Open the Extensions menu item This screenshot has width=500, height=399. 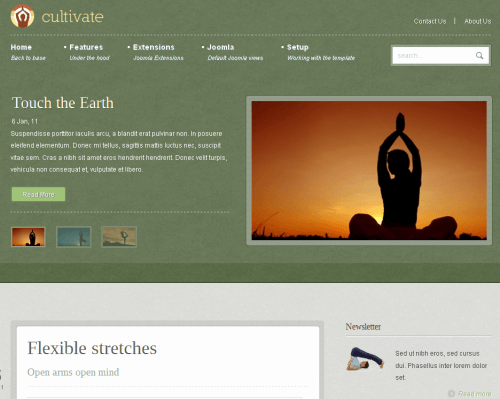pos(154,47)
